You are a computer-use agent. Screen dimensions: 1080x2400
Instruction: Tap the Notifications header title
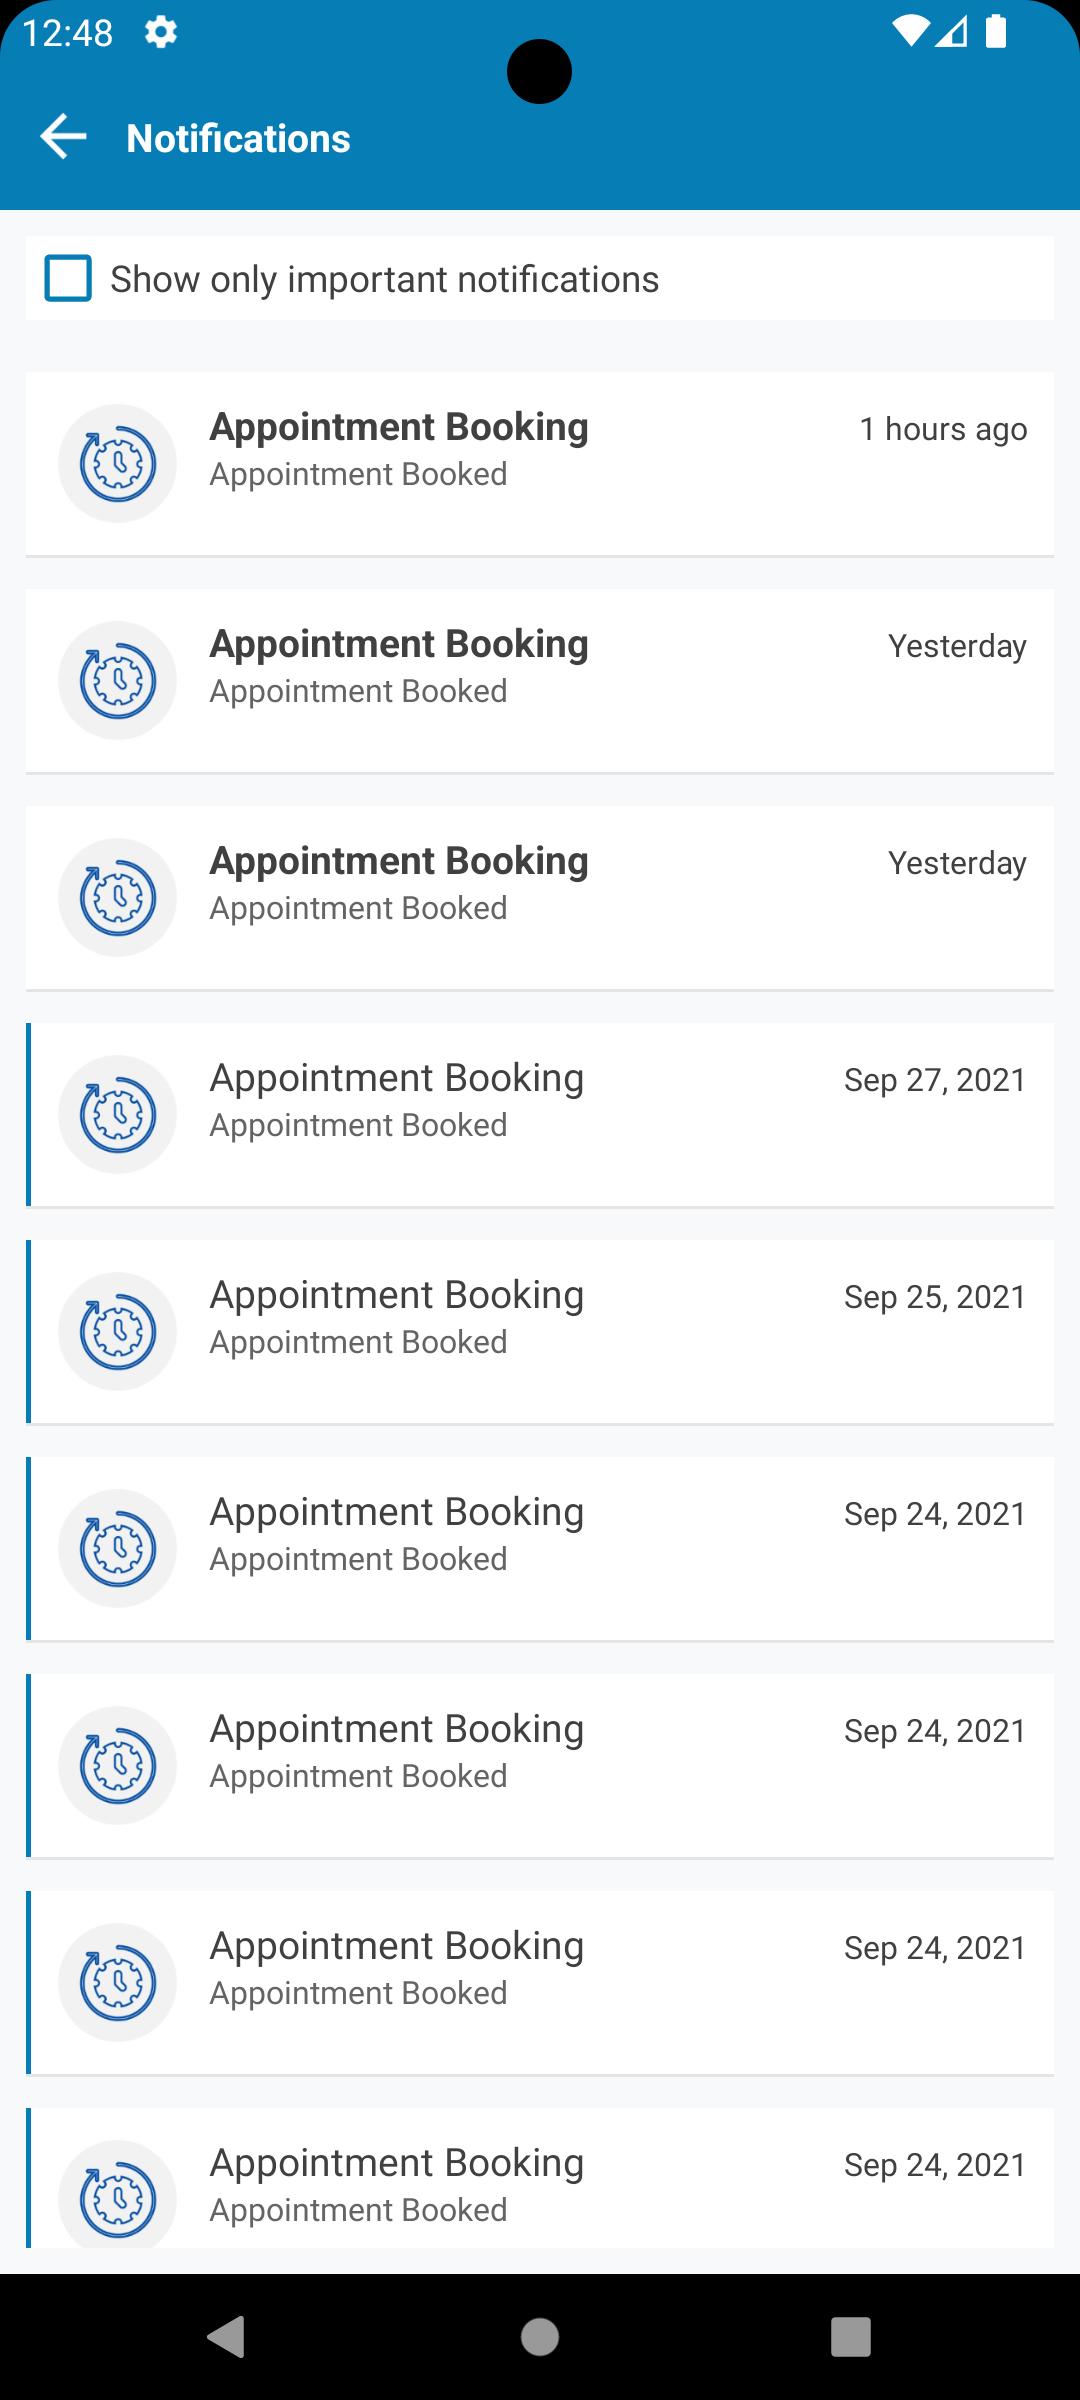[239, 138]
